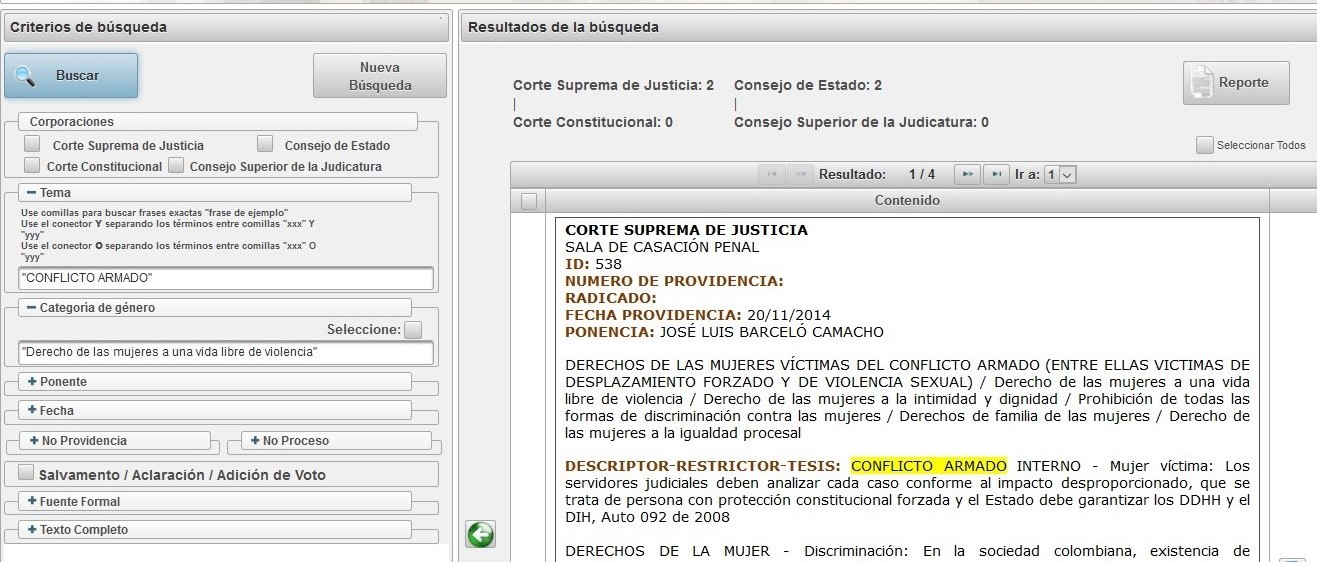Click the Reporte document icon
This screenshot has height=562, width=1317.
(1201, 84)
